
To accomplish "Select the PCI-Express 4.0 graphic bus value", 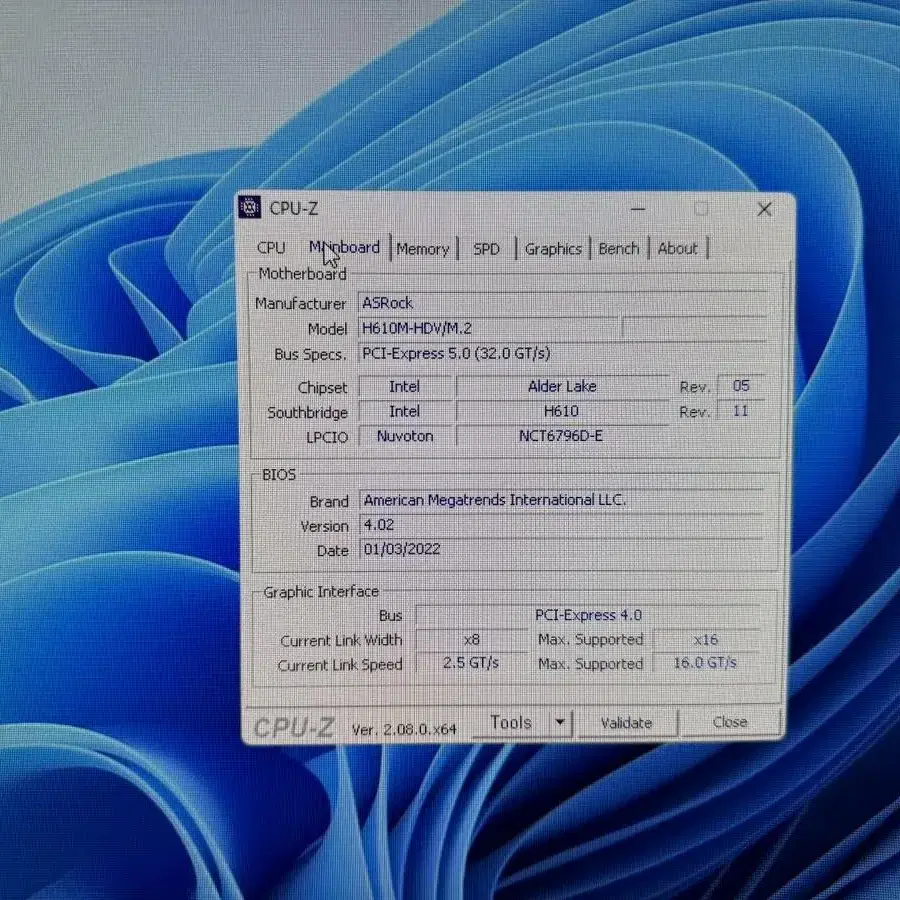I will coord(588,615).
